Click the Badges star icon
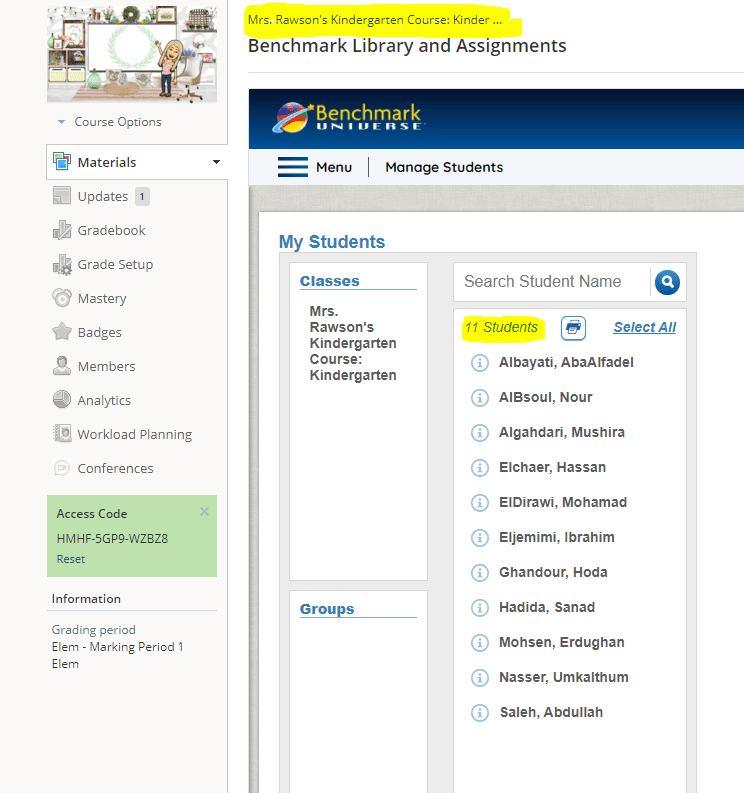744x793 pixels. pyautogui.click(x=62, y=332)
